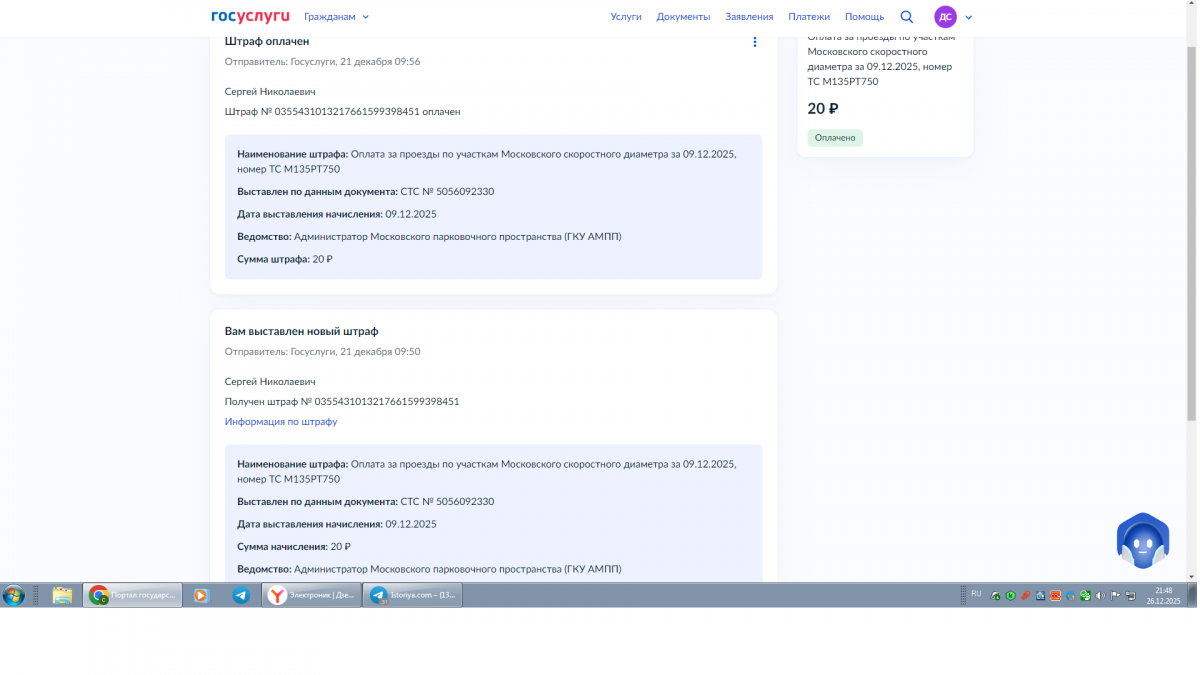Open three-dot menu on Штраф оплачен message
The width and height of the screenshot is (1200, 675).
(755, 42)
